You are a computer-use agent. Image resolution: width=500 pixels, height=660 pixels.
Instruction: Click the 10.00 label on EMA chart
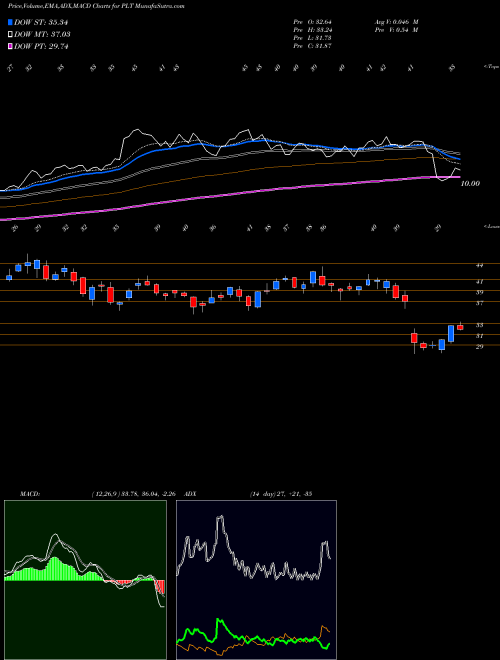[470, 184]
